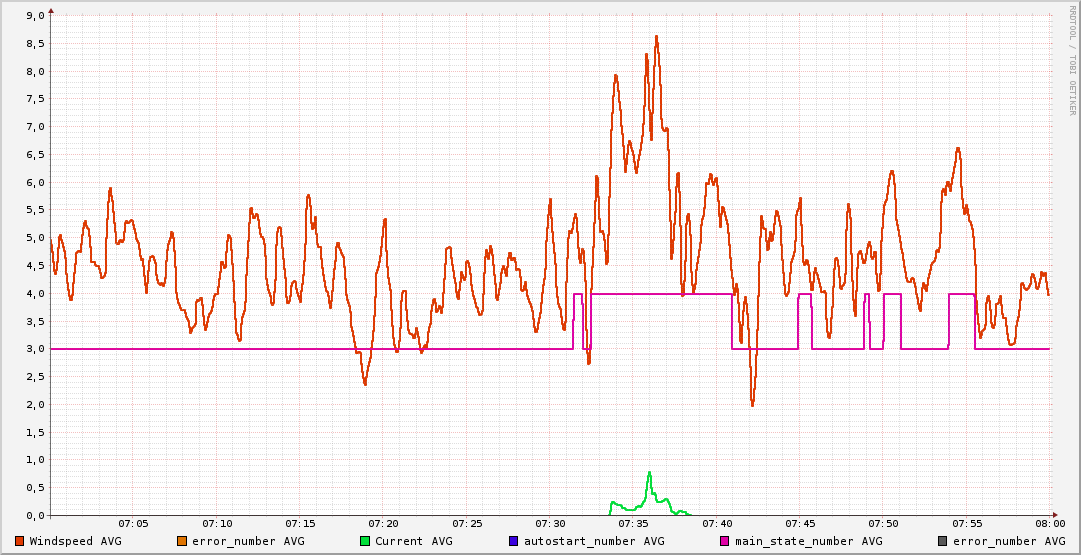Select the autostart_number AVG legend label
Screen dimensions: 1081x555
594,541
